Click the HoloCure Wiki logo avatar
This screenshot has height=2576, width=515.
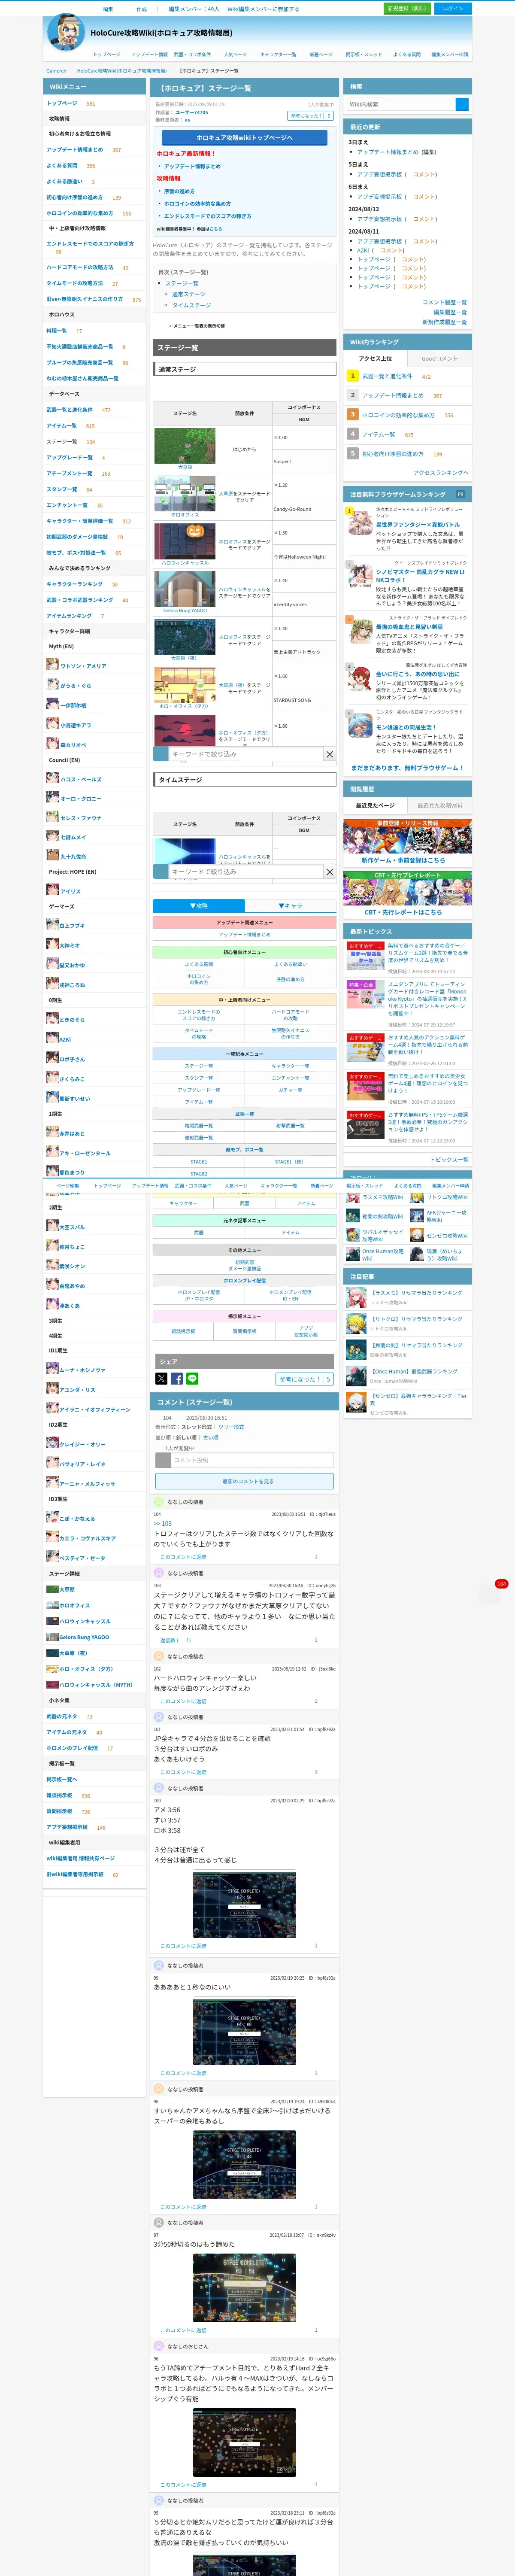67,33
